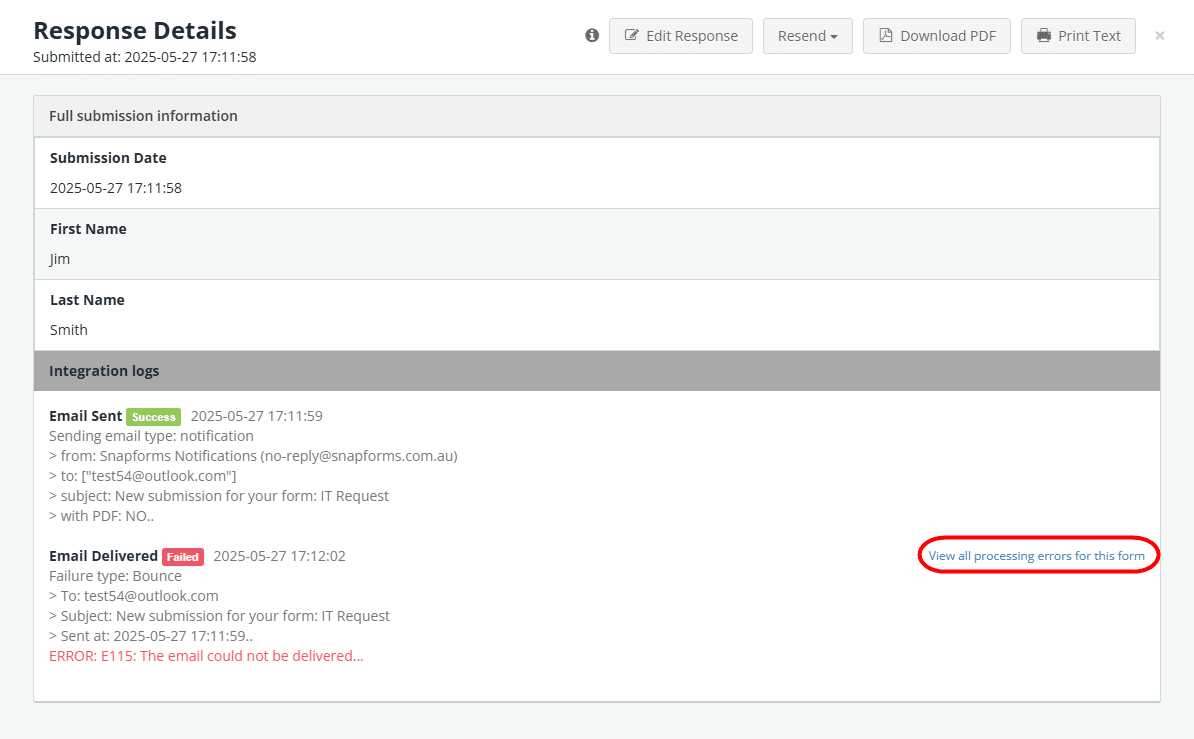
Task: Click the Last Name field label
Action: (x=88, y=300)
